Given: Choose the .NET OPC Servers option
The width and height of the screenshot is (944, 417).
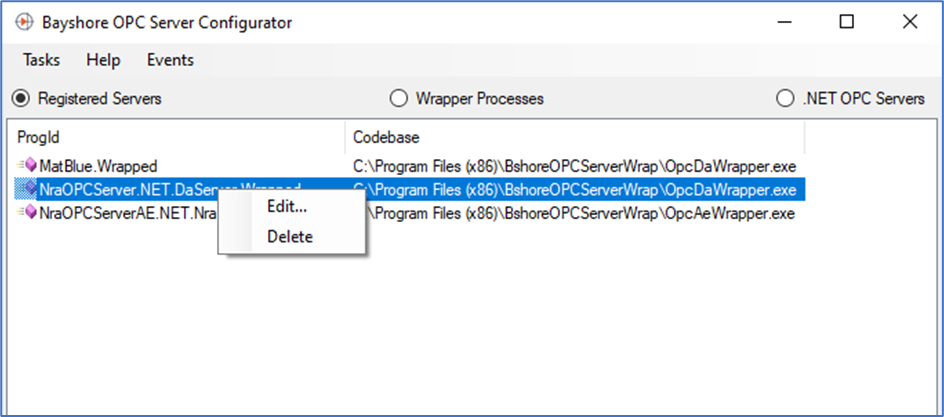Looking at the screenshot, I should (x=784, y=98).
